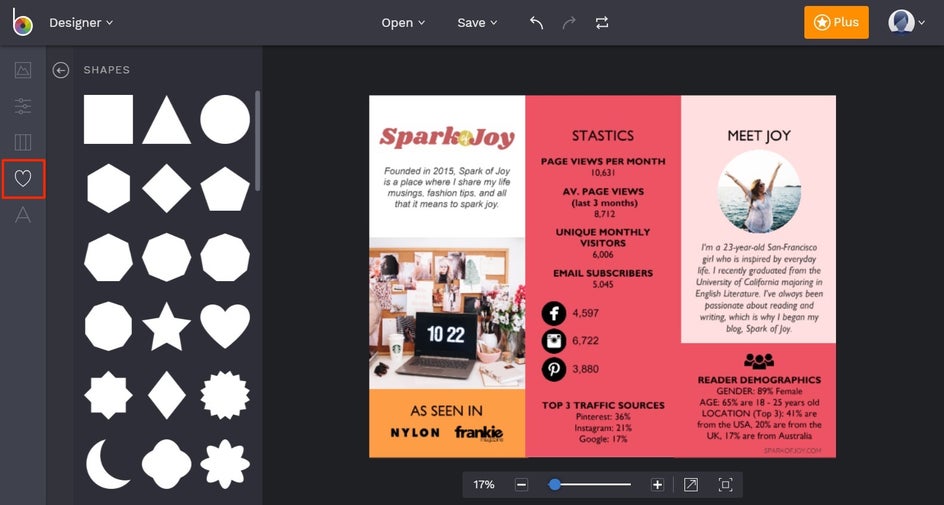Open the Text tool sidebar icon
This screenshot has height=505, width=944.
(x=23, y=214)
